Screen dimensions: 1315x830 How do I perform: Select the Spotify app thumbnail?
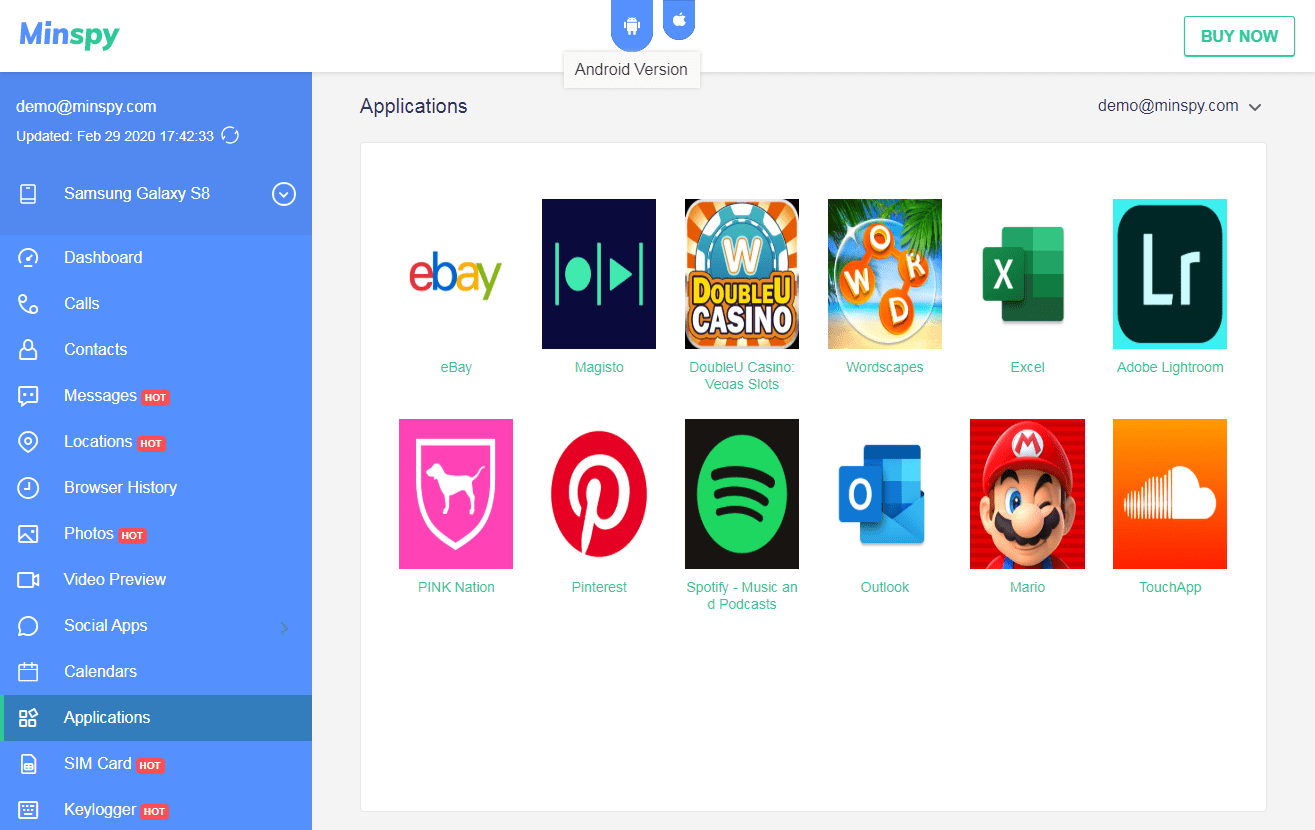pyautogui.click(x=741, y=493)
